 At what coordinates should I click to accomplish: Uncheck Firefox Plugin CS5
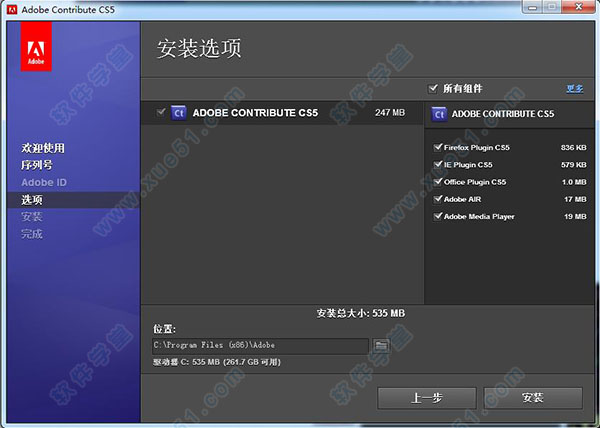pyautogui.click(x=438, y=148)
